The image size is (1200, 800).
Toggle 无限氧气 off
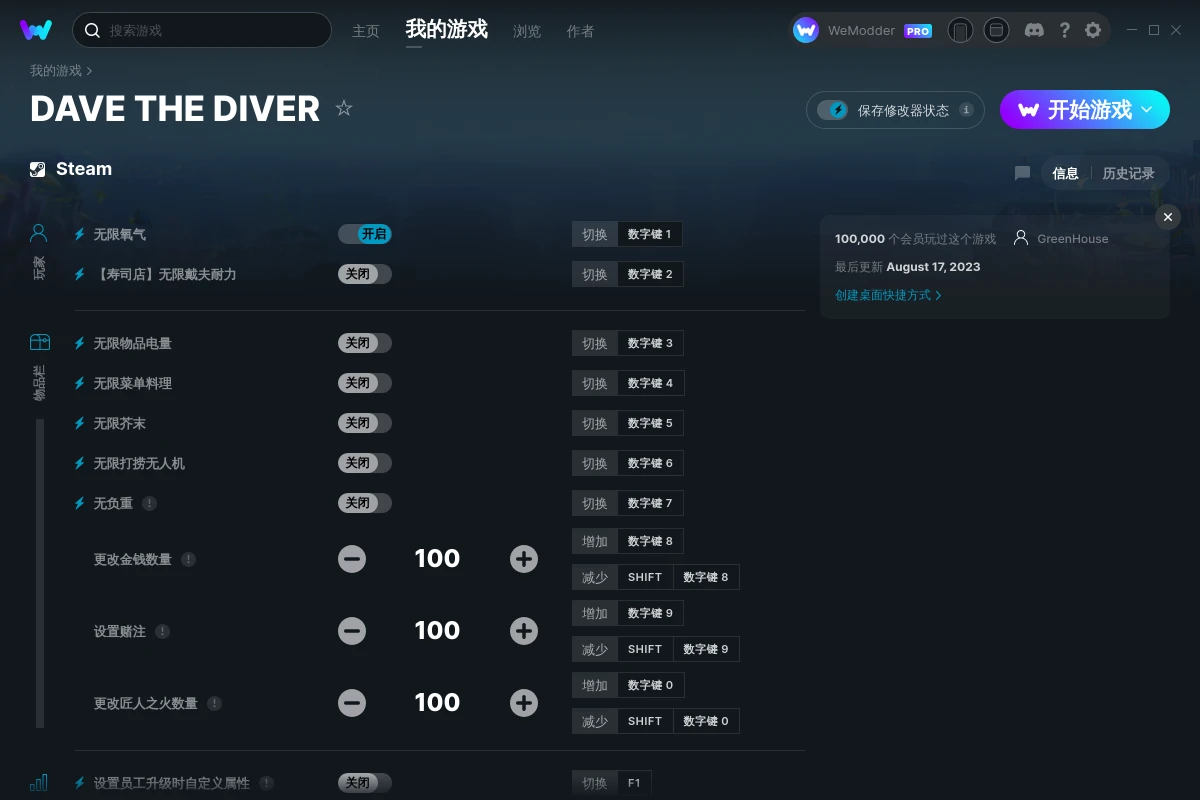click(x=365, y=234)
